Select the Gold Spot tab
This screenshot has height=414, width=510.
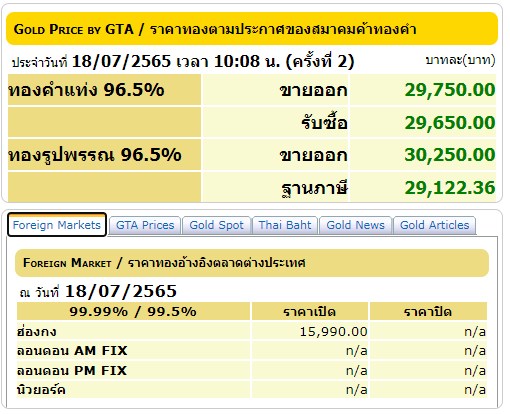tap(216, 225)
